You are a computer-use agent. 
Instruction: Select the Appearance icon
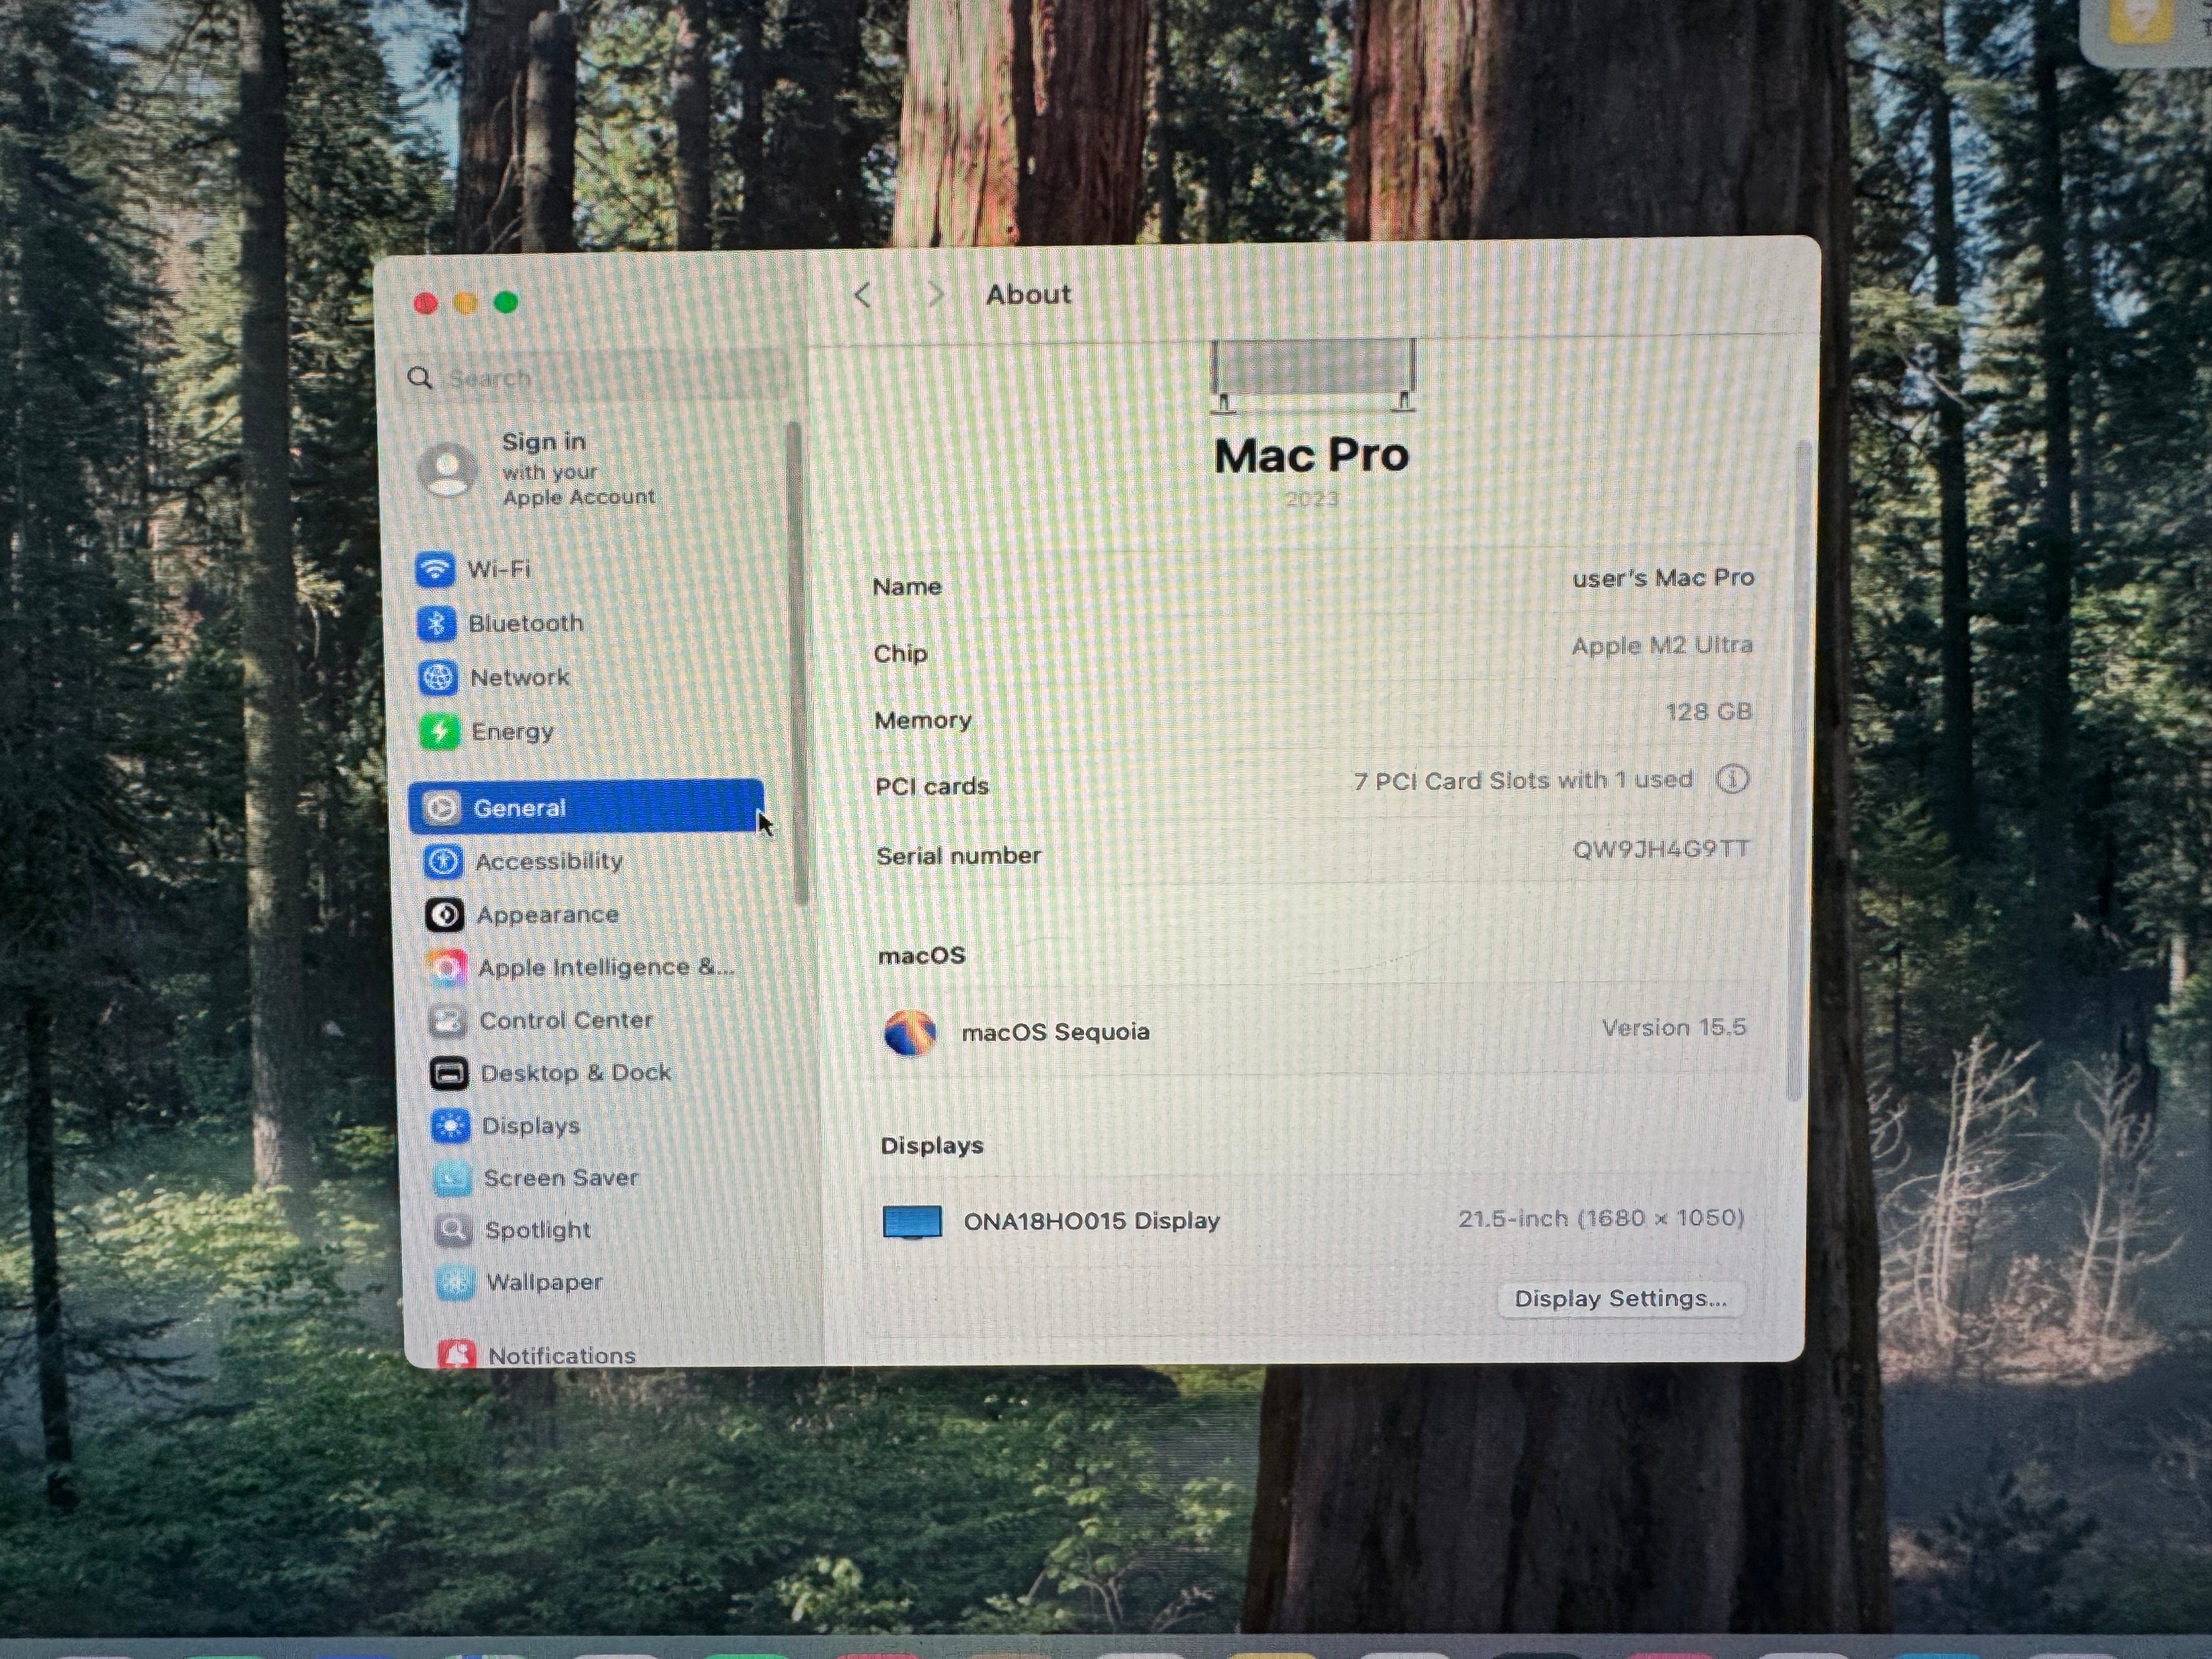tap(445, 914)
